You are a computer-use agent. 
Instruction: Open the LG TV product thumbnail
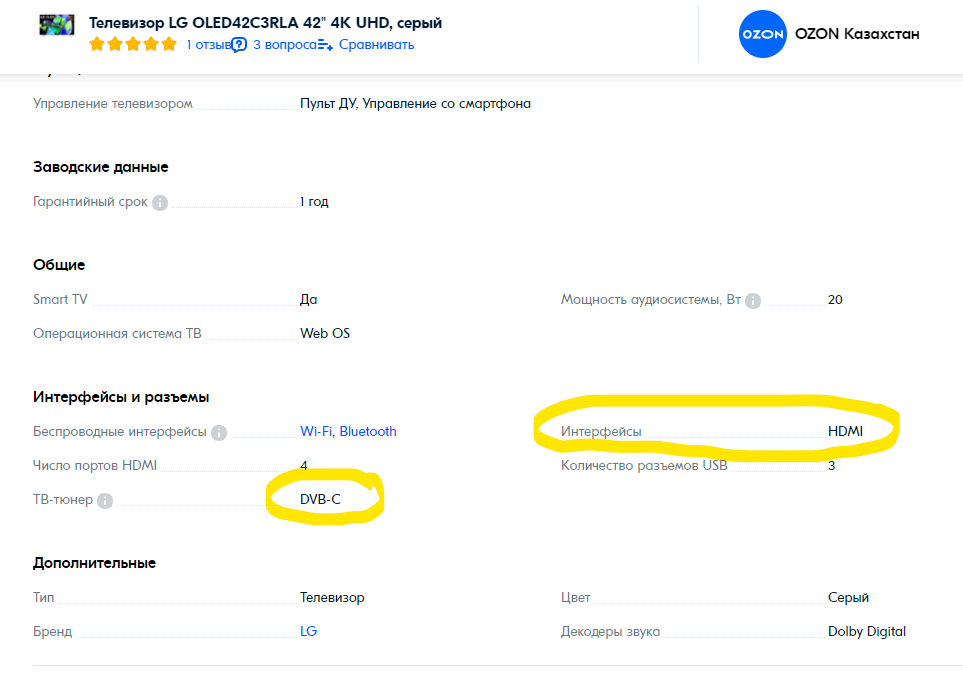[x=57, y=26]
